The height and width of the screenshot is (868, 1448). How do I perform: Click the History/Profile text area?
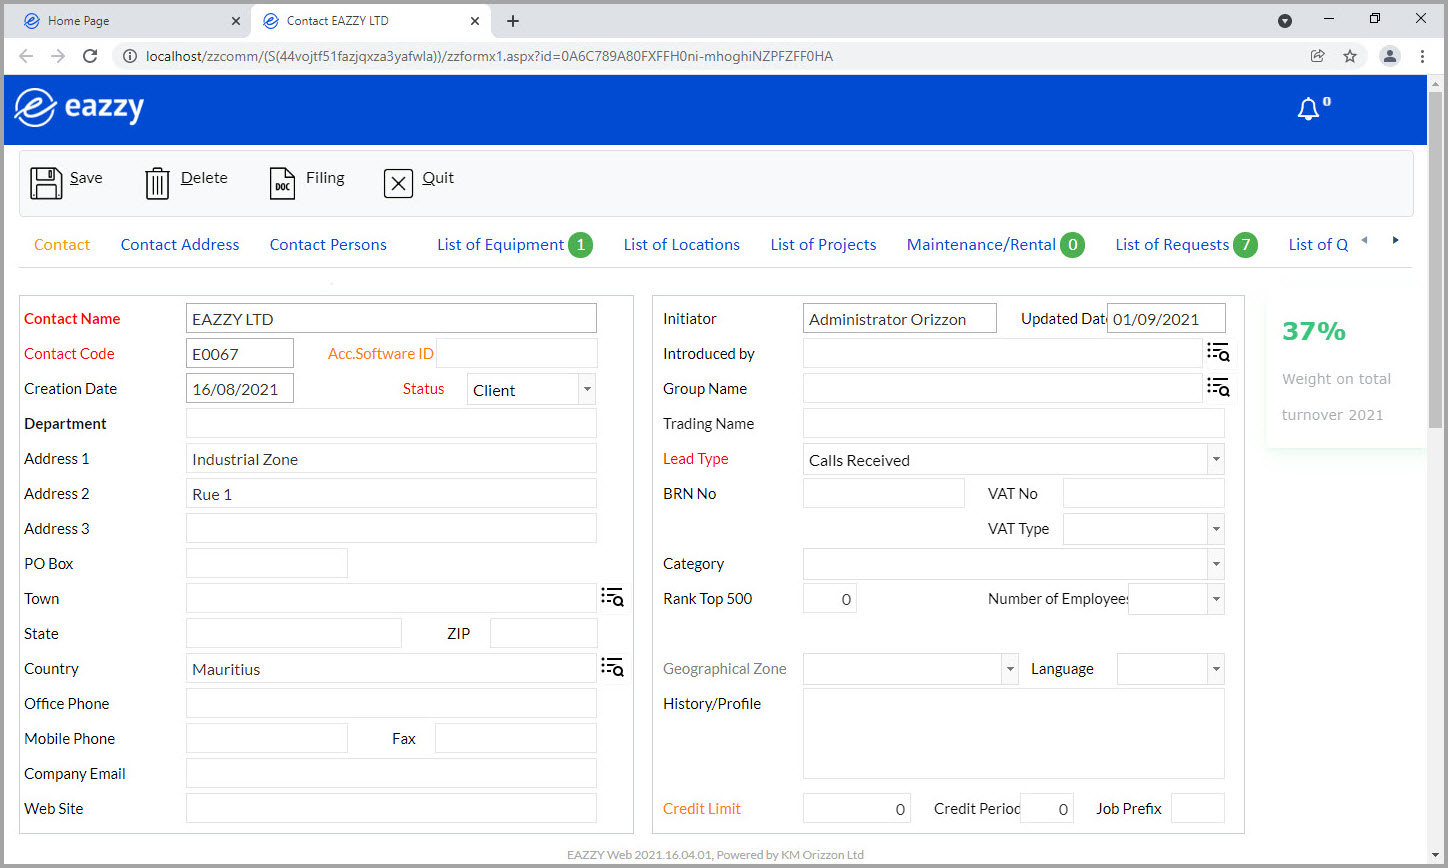point(1014,733)
